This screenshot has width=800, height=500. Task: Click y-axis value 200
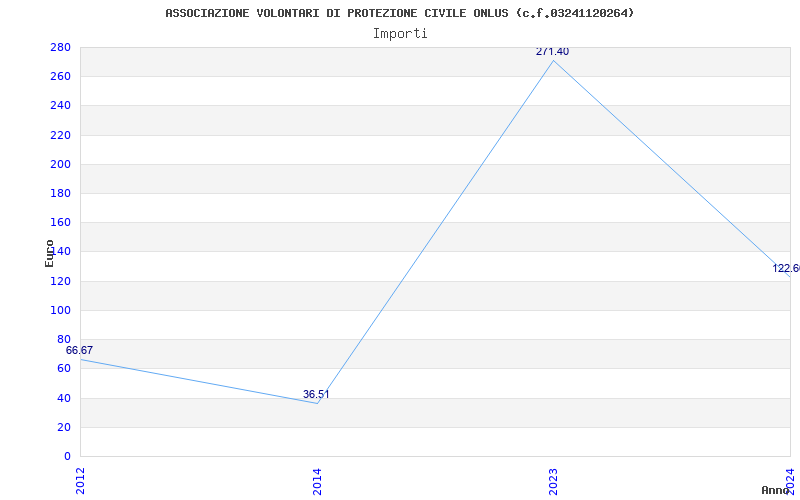point(60,164)
